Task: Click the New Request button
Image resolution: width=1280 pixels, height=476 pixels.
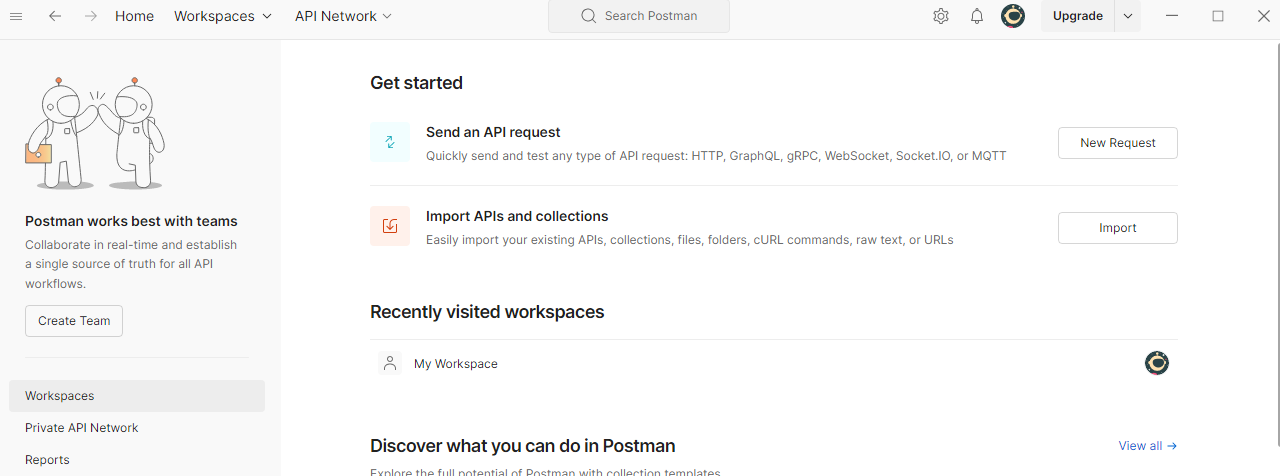Action: coord(1118,143)
